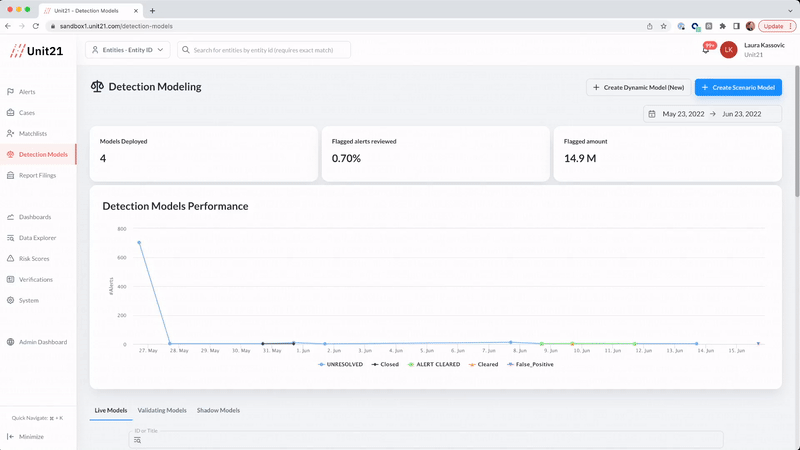The image size is (800, 450).
Task: Open the Alerts sidebar item
Action: coord(27,92)
